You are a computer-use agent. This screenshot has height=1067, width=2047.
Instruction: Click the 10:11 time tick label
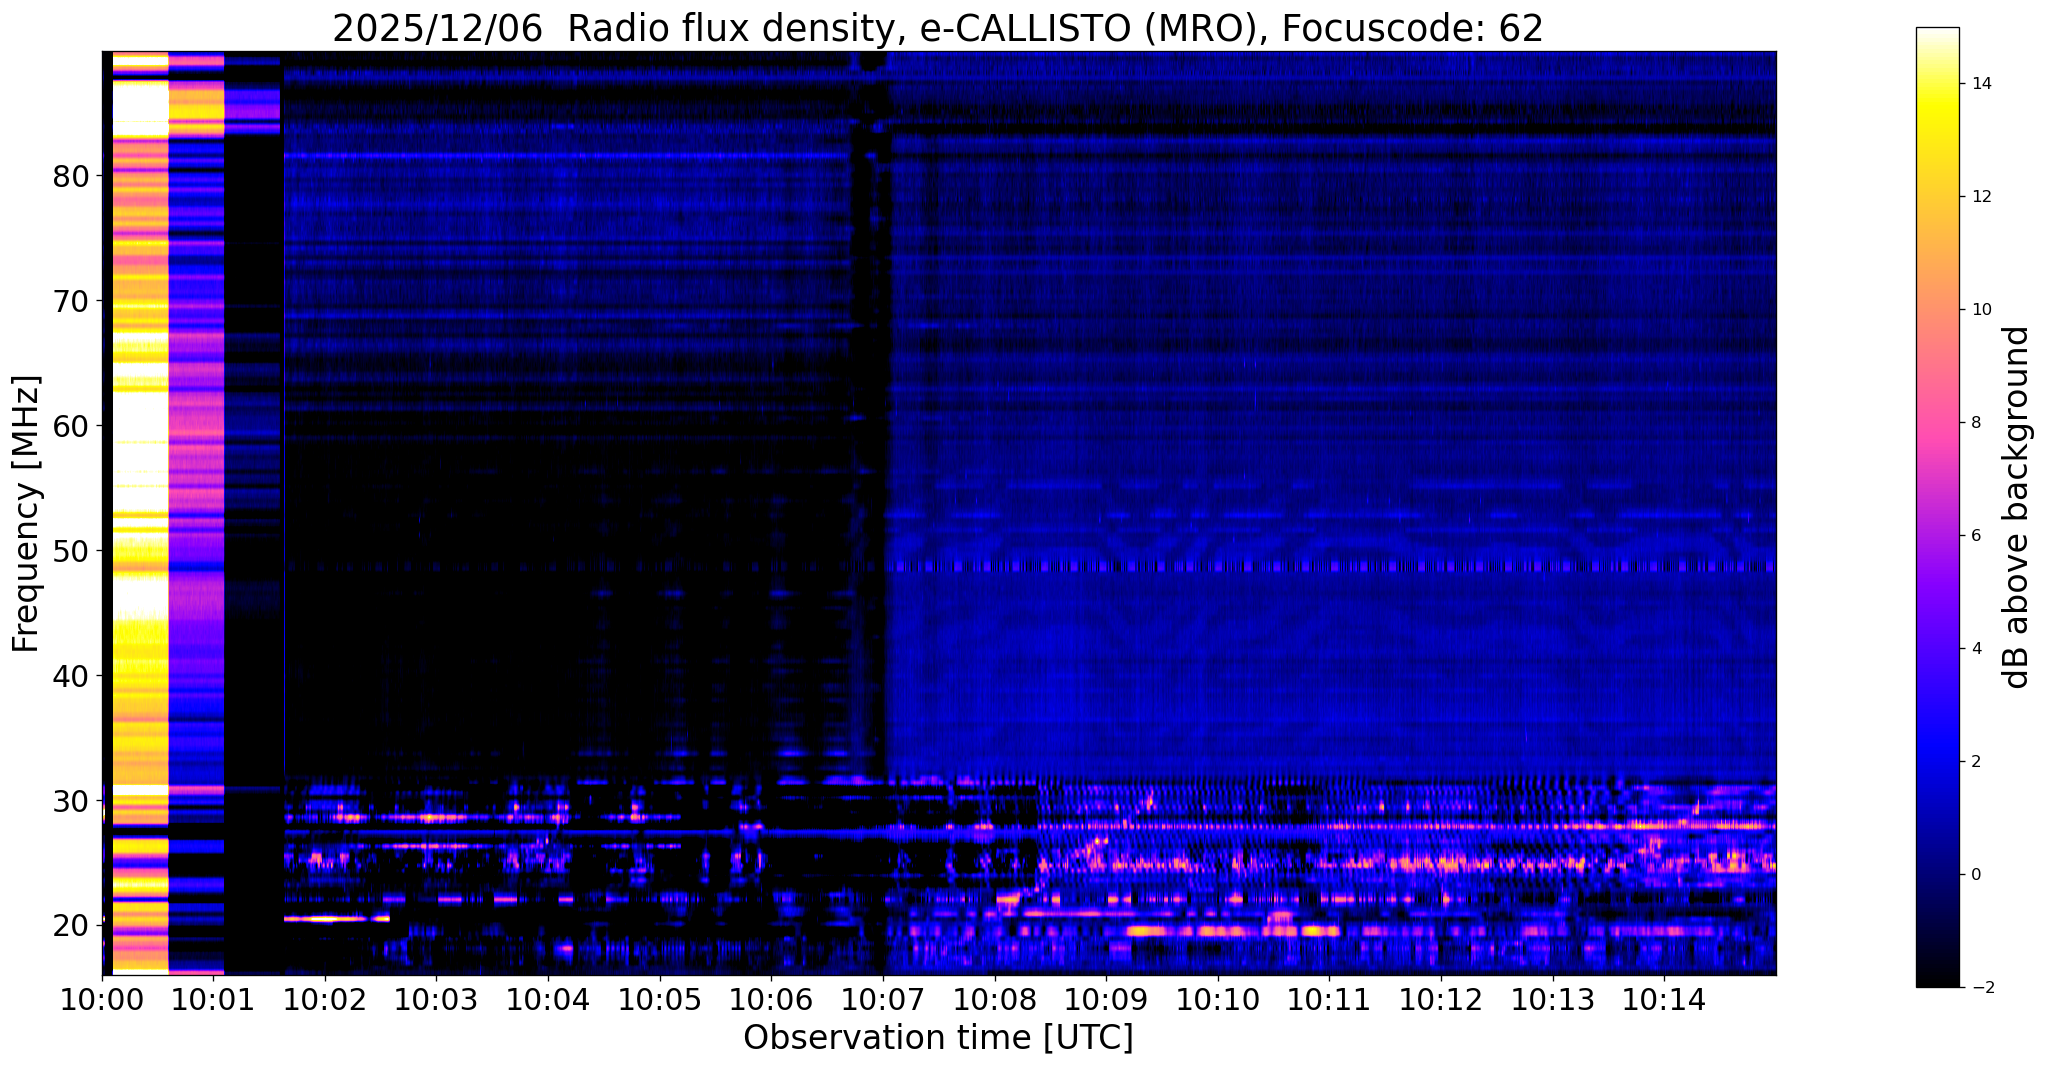pos(1329,999)
